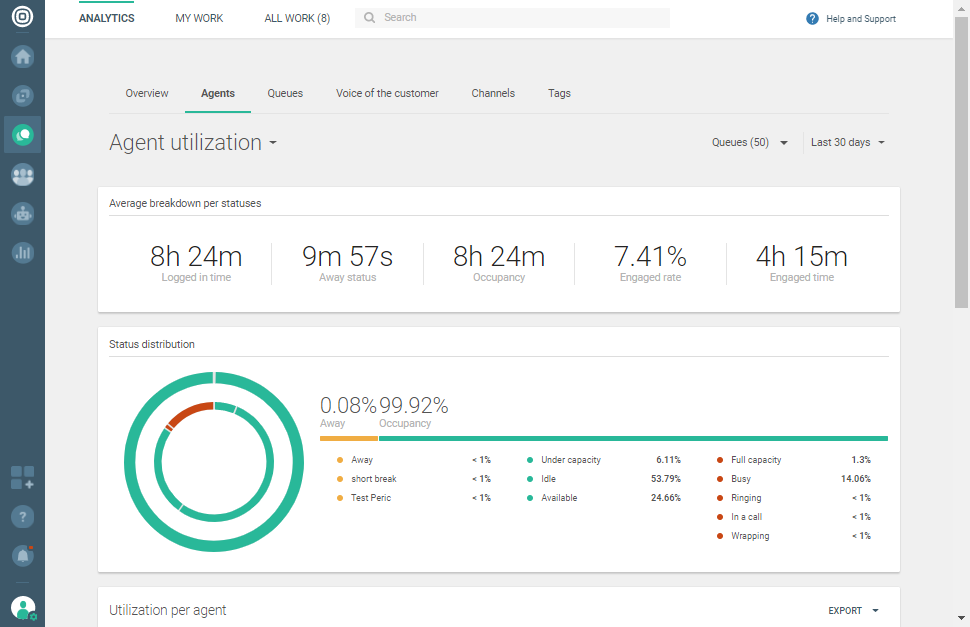Image resolution: width=970 pixels, height=627 pixels.
Task: Open the Last 30 days date dropdown
Action: pos(847,143)
